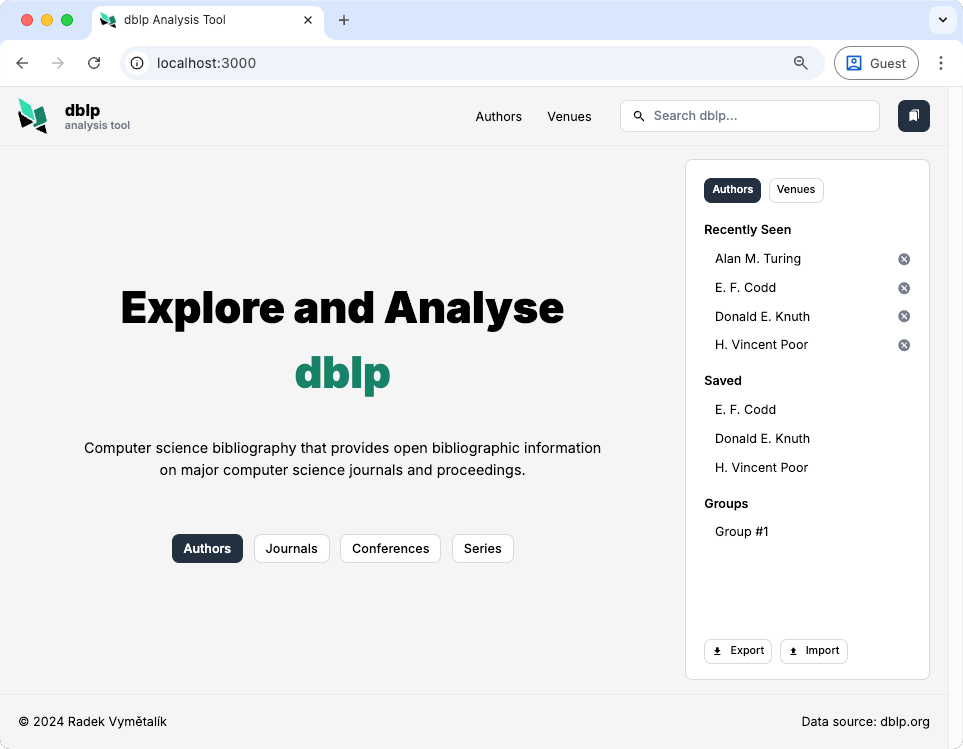Click the Export button
The width and height of the screenshot is (963, 749).
738,651
